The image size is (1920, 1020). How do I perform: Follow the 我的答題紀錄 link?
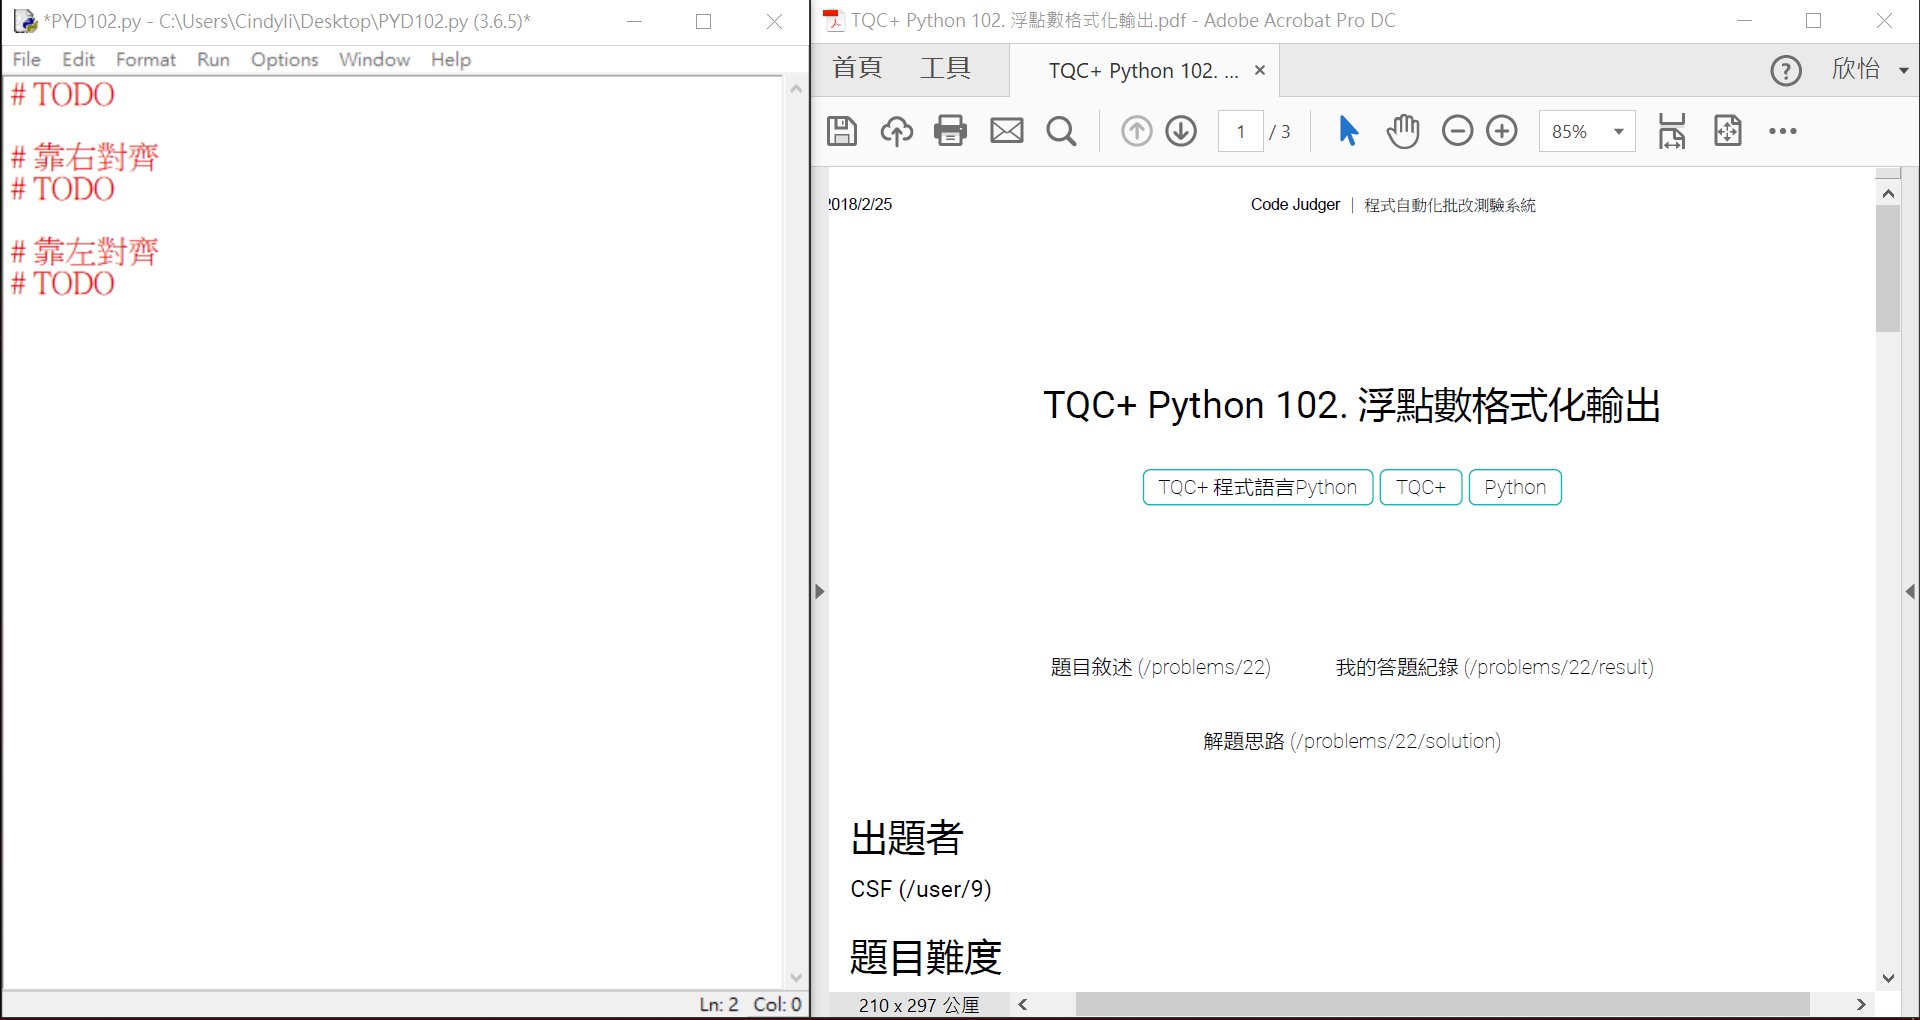1495,667
